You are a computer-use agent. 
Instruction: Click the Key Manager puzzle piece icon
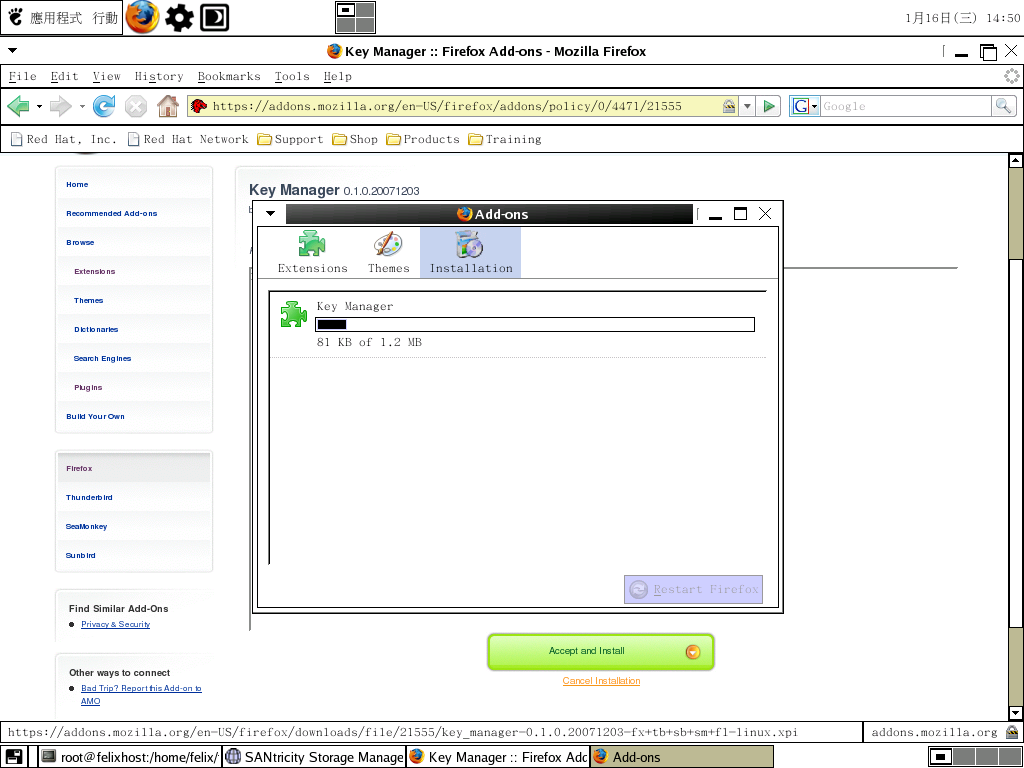[293, 314]
